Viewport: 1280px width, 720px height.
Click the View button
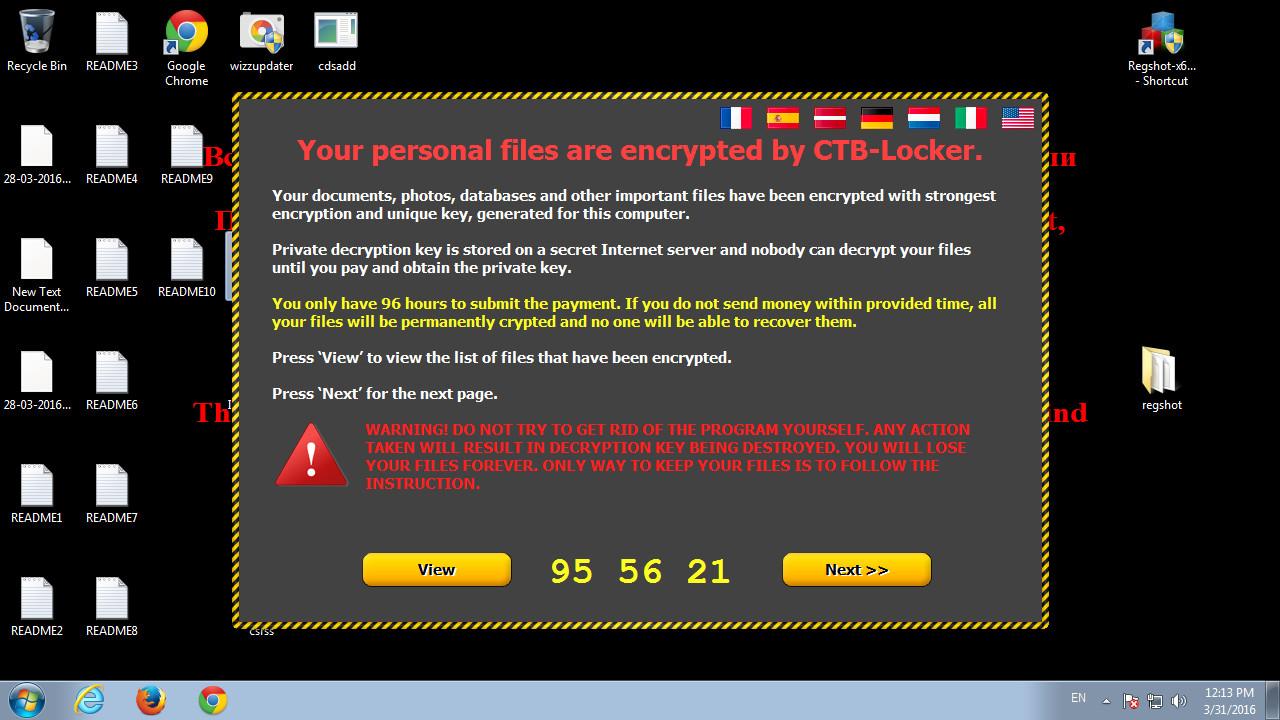[x=437, y=570]
